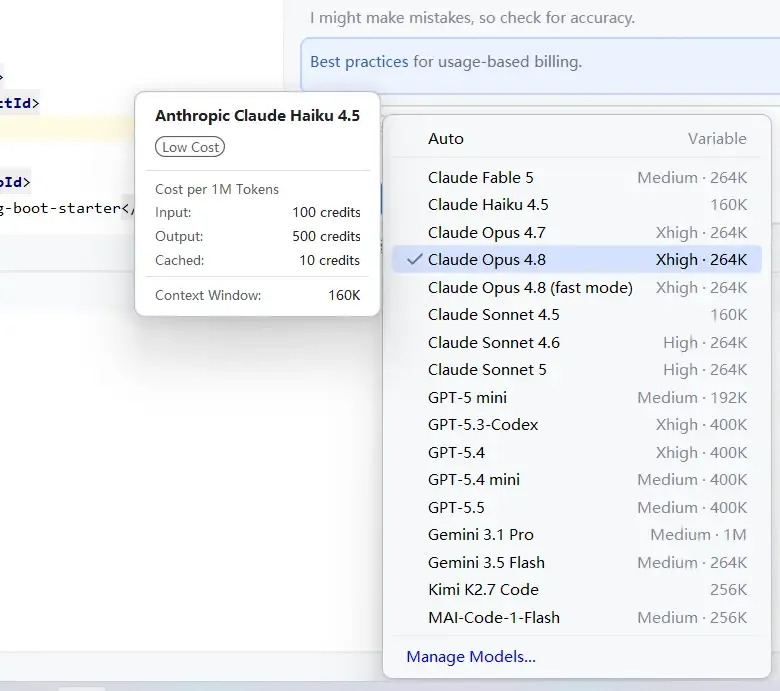
Task: Choose Kimi K2.7 Code model
Action: 577,590
